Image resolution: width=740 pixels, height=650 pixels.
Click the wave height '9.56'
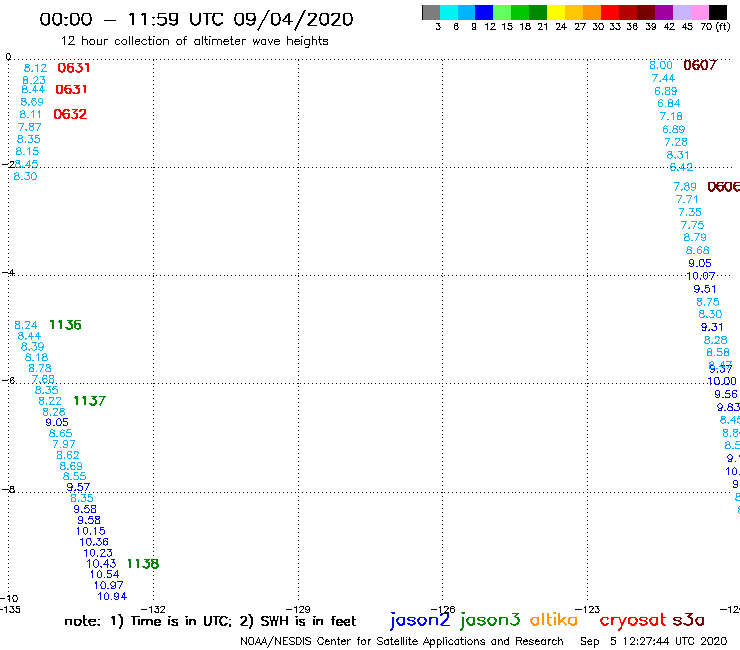click(725, 394)
